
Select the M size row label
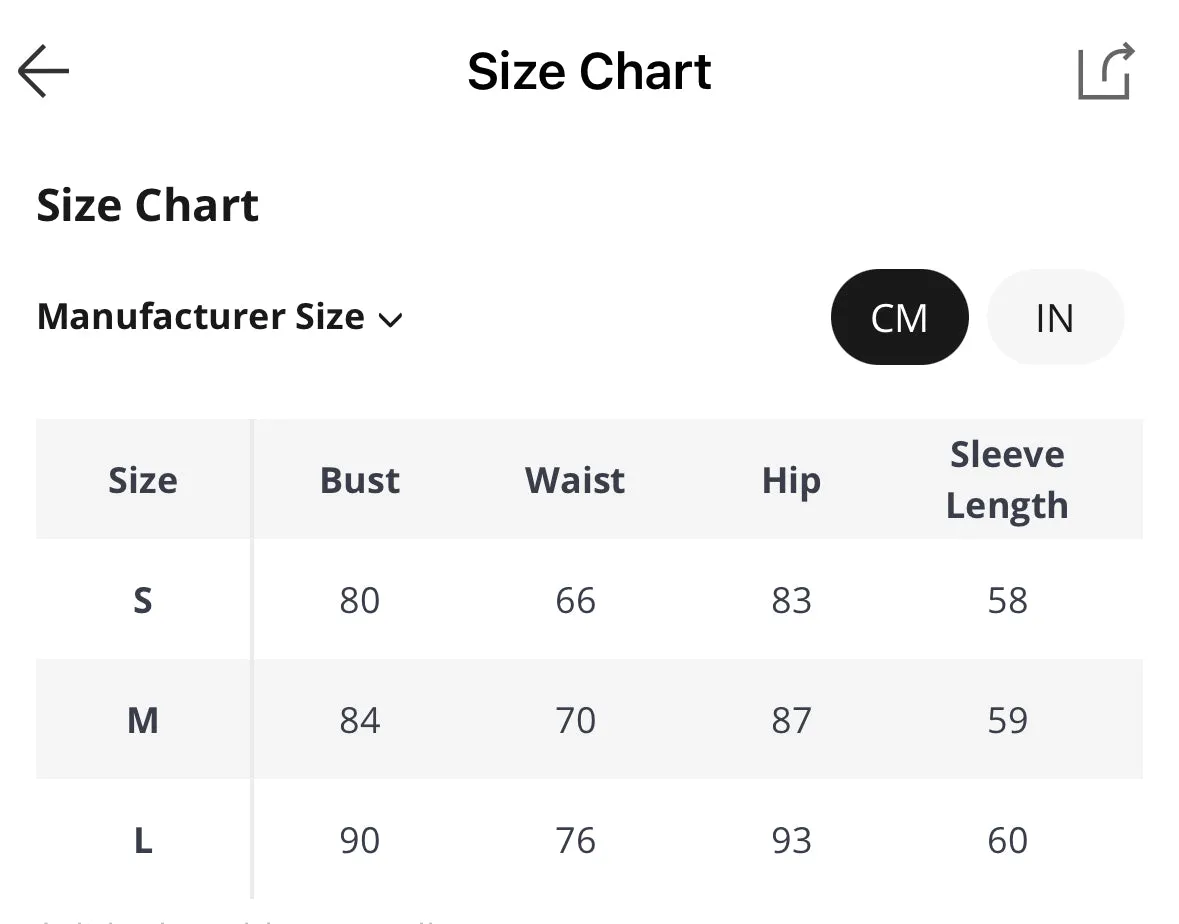pyautogui.click(x=143, y=720)
